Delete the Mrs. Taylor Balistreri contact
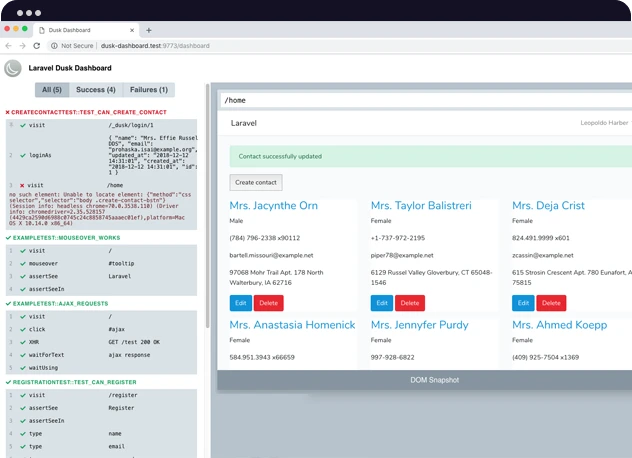Screen dimensions: 632x458 coord(410,303)
